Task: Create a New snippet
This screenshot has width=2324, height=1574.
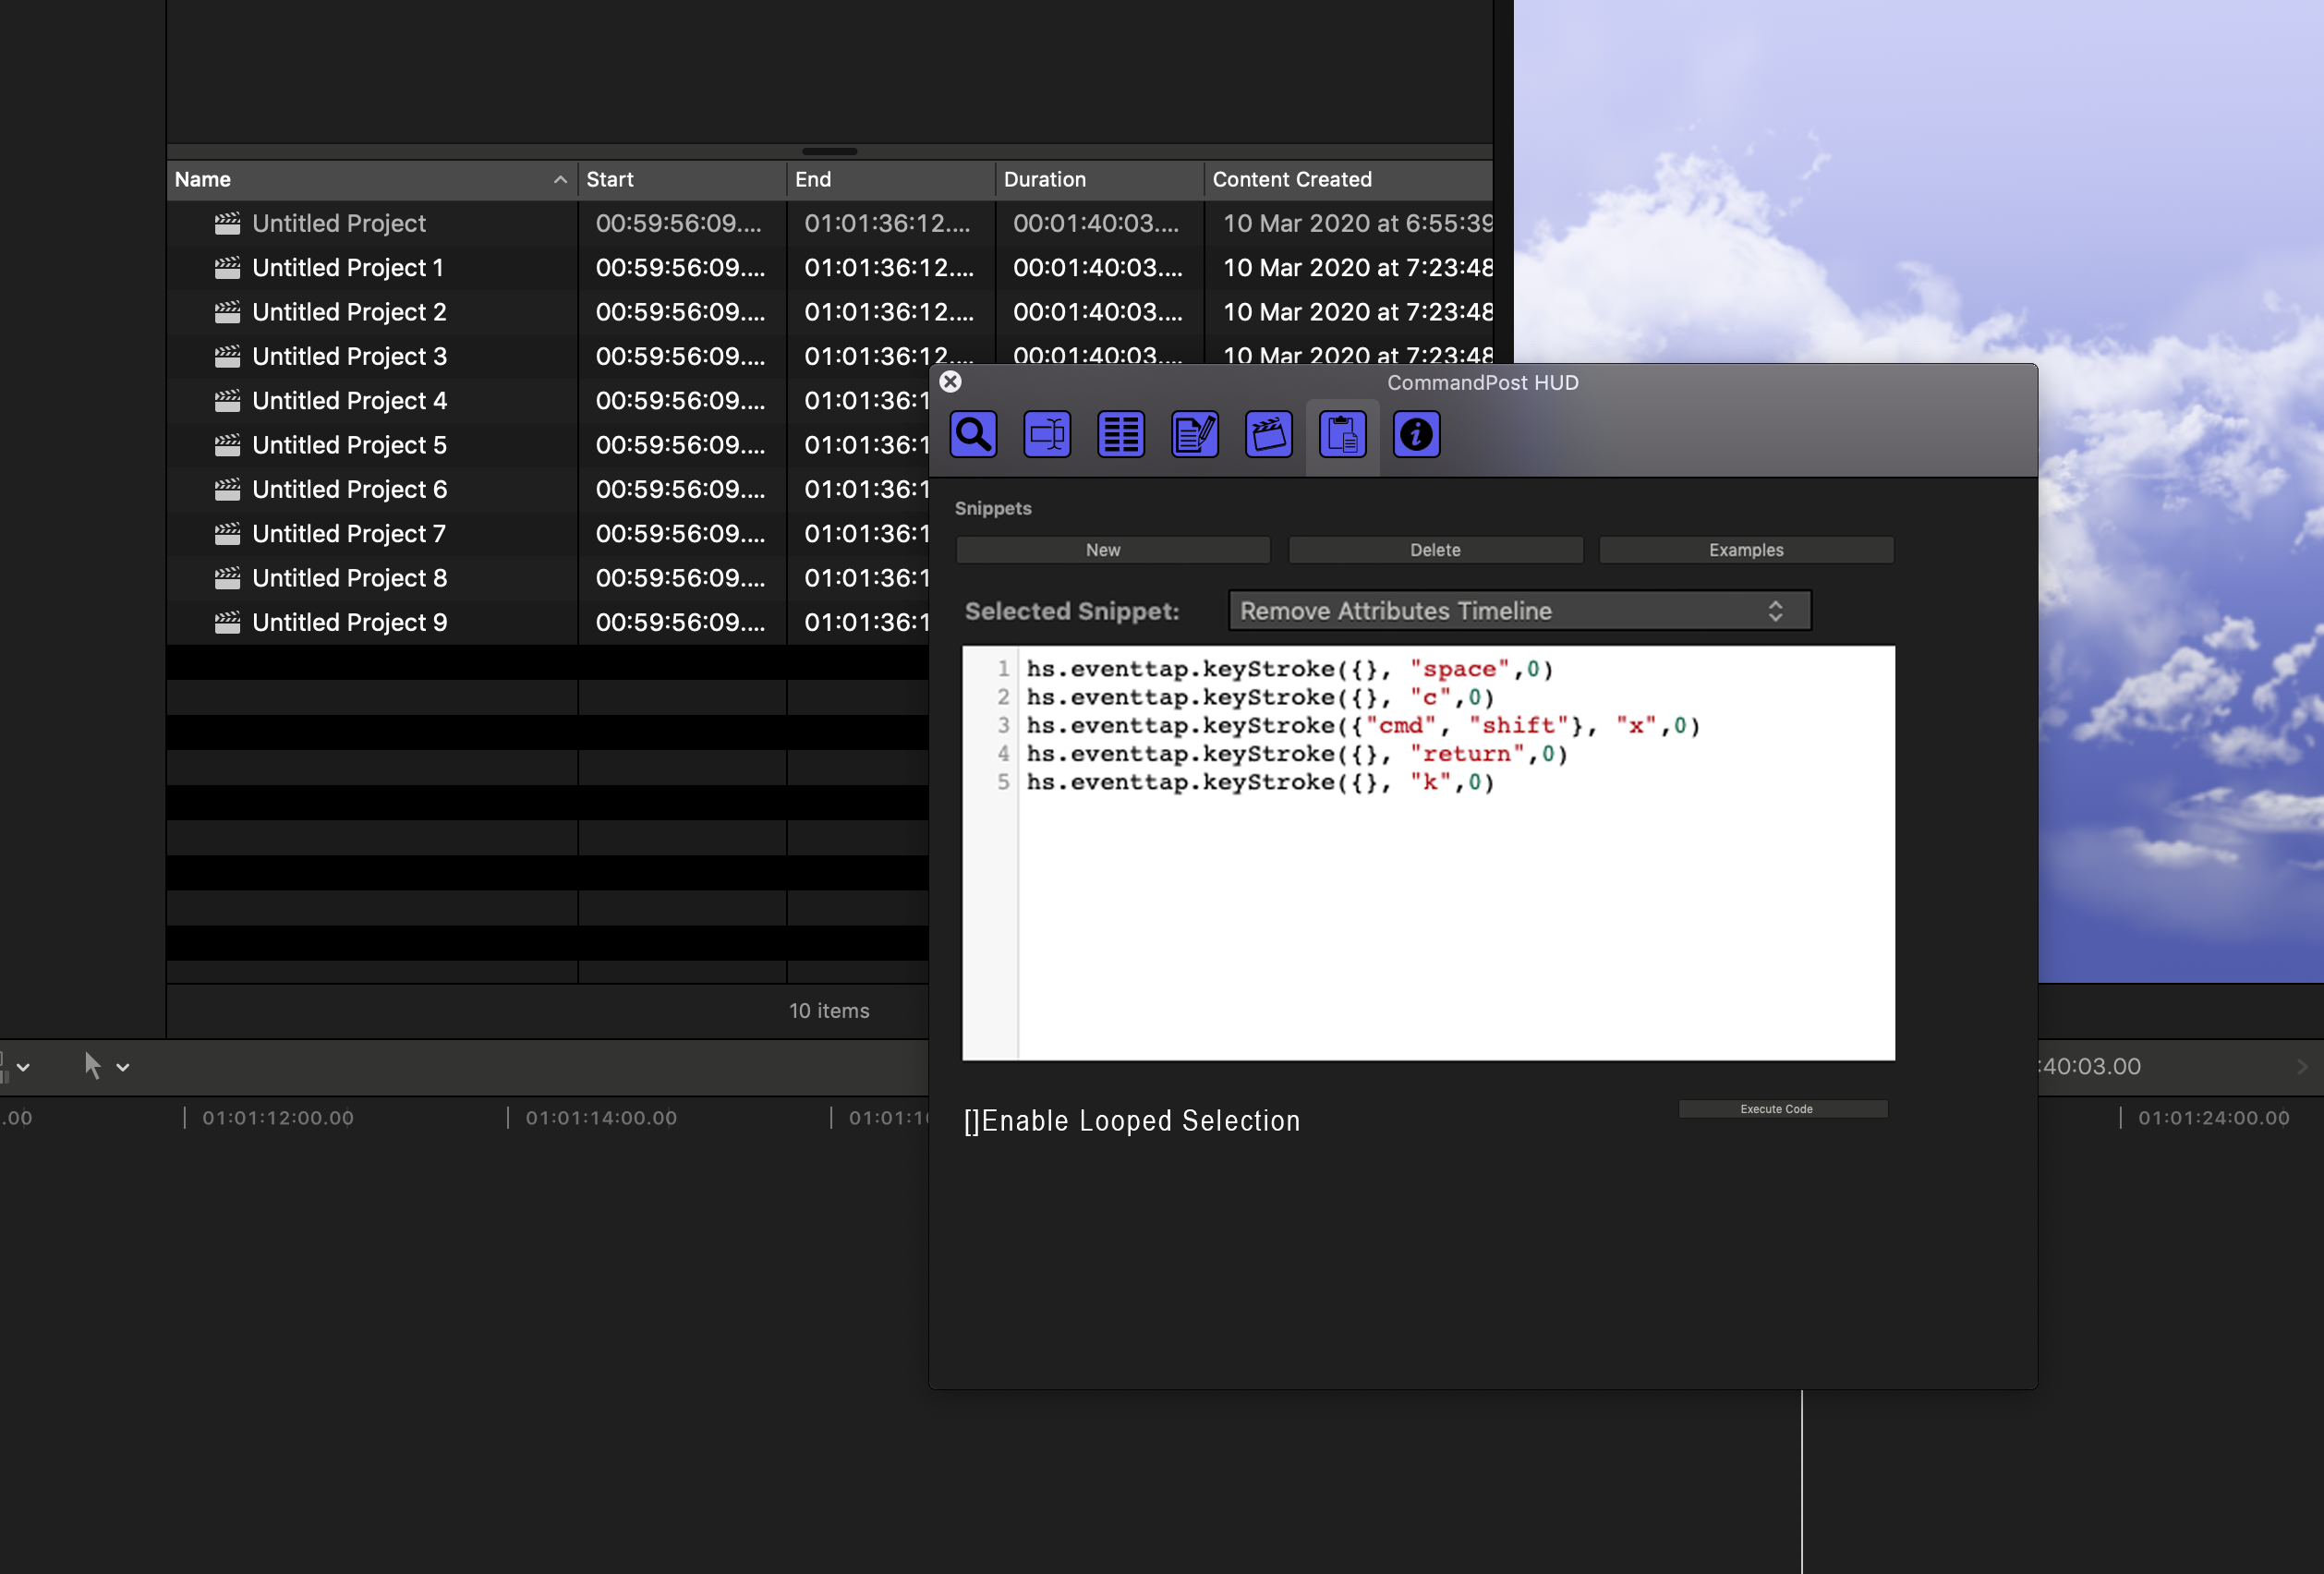Action: click(1112, 549)
